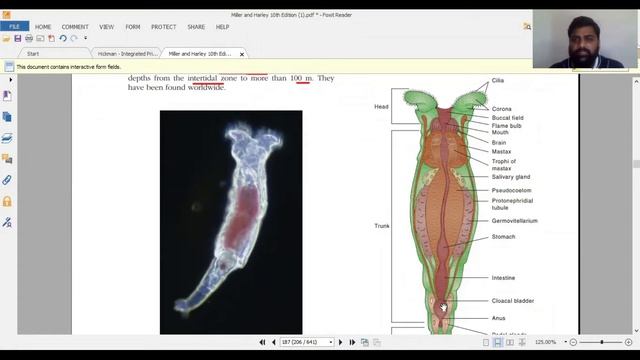Open the Pages thumbnails panel

pyautogui.click(x=7, y=117)
